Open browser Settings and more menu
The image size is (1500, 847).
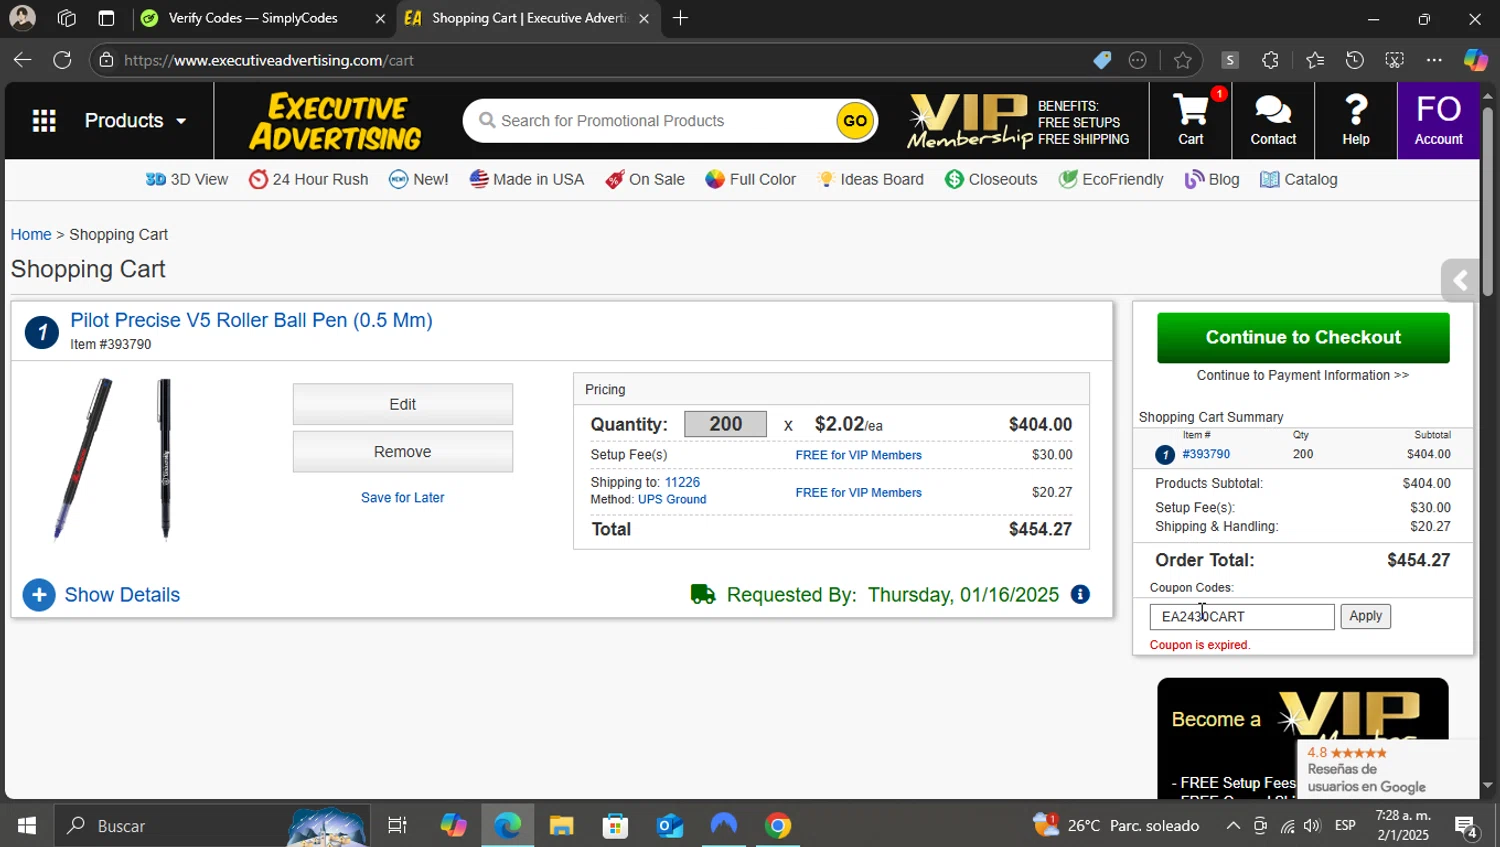pyautogui.click(x=1434, y=60)
